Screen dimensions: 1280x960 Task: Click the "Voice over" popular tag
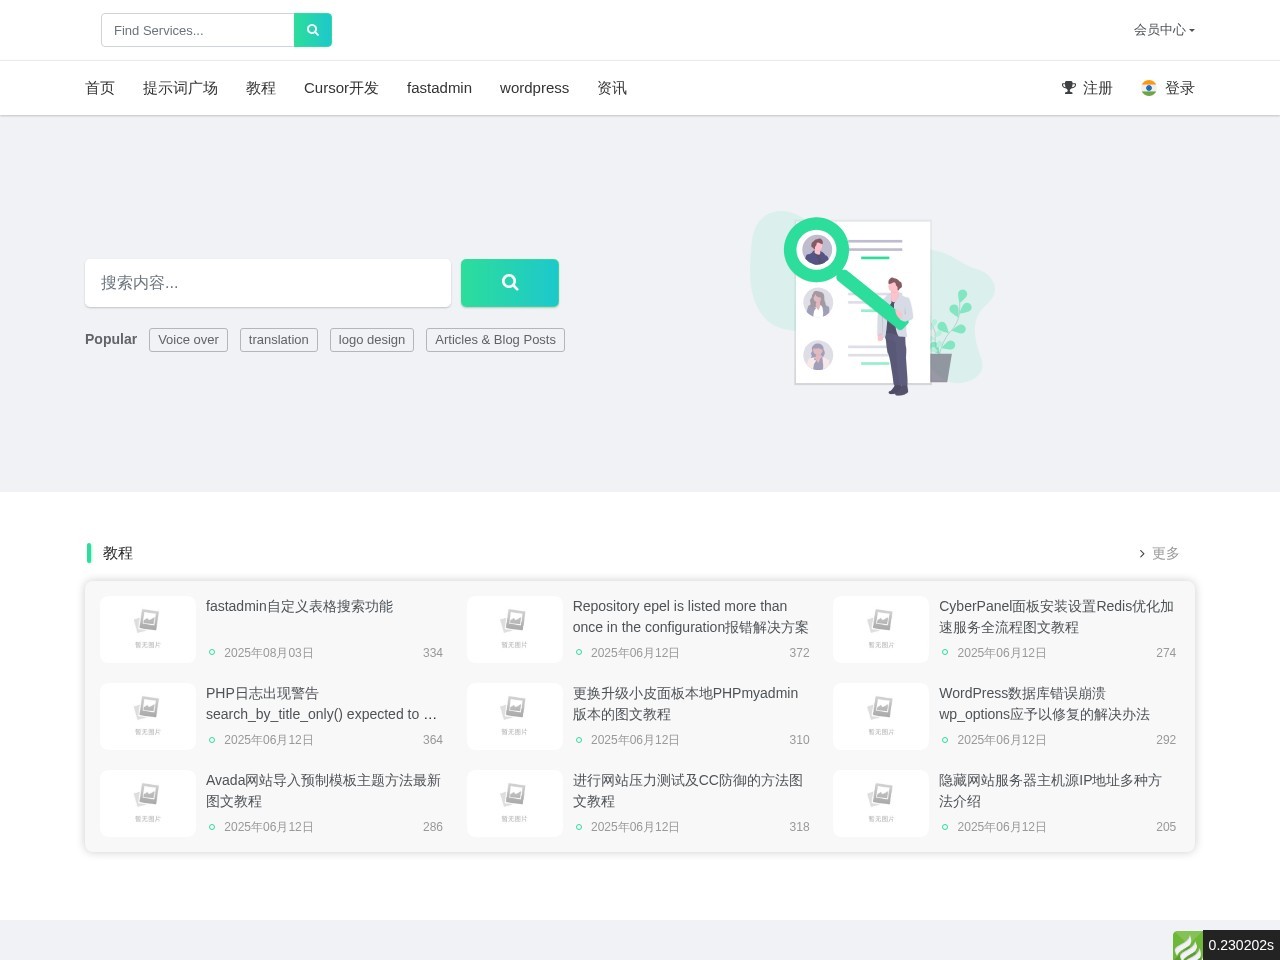point(188,340)
